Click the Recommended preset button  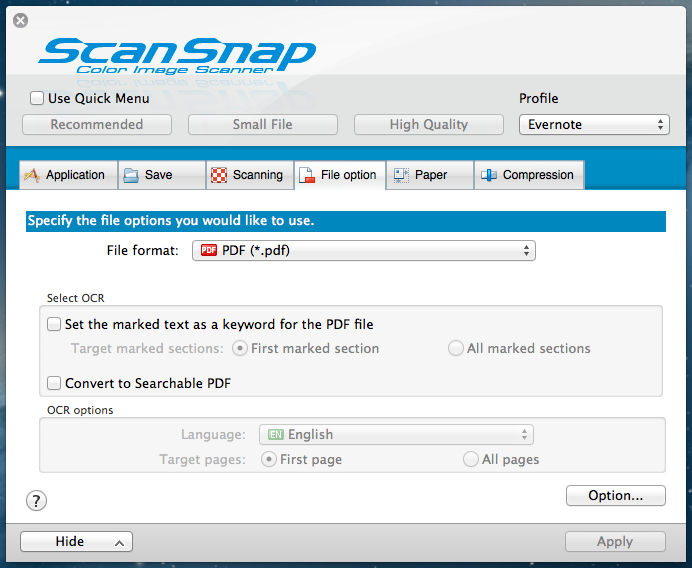(x=97, y=124)
